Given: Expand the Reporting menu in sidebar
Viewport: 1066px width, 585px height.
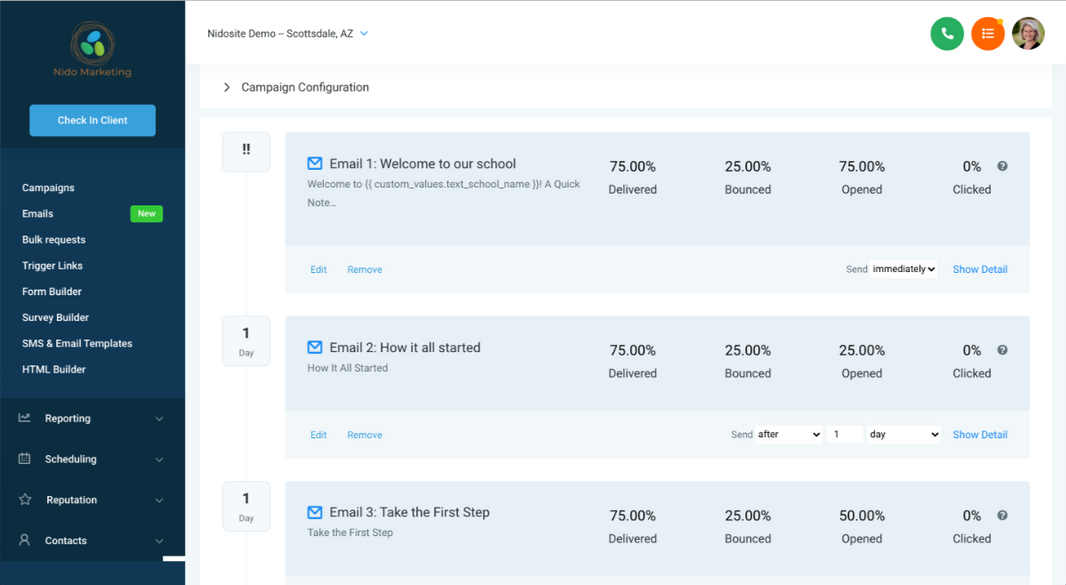Looking at the screenshot, I should (x=92, y=418).
